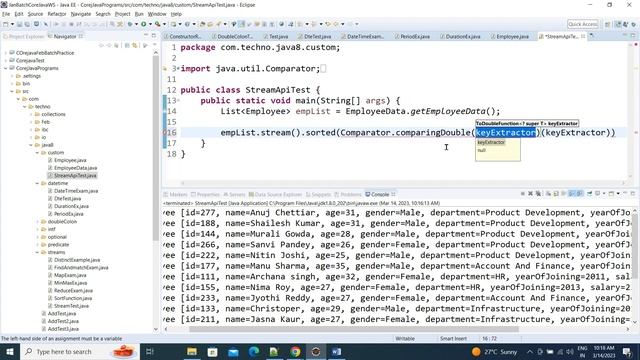This screenshot has height=360, width=640.
Task: Click the Open Perspective icon near Quick Access
Action: 607,24
